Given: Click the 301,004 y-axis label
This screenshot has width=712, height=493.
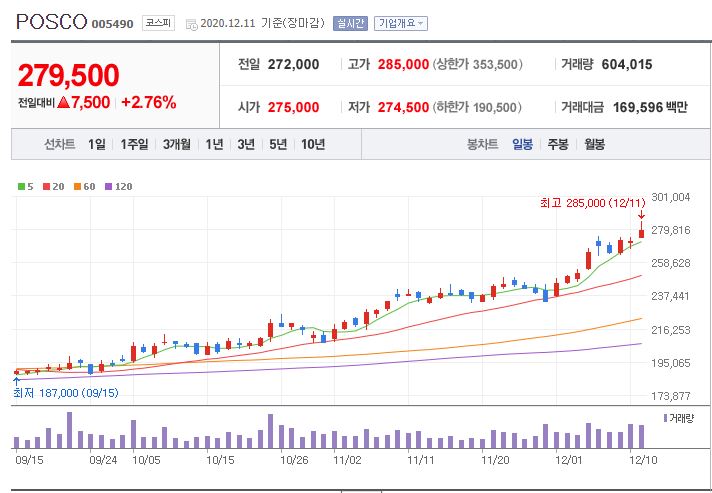Looking at the screenshot, I should 671,197.
